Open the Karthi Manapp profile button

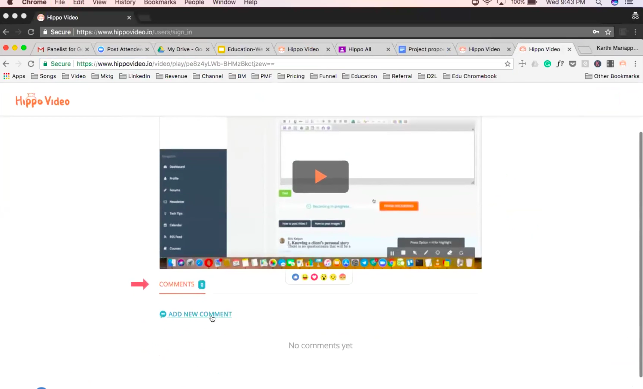617,48
